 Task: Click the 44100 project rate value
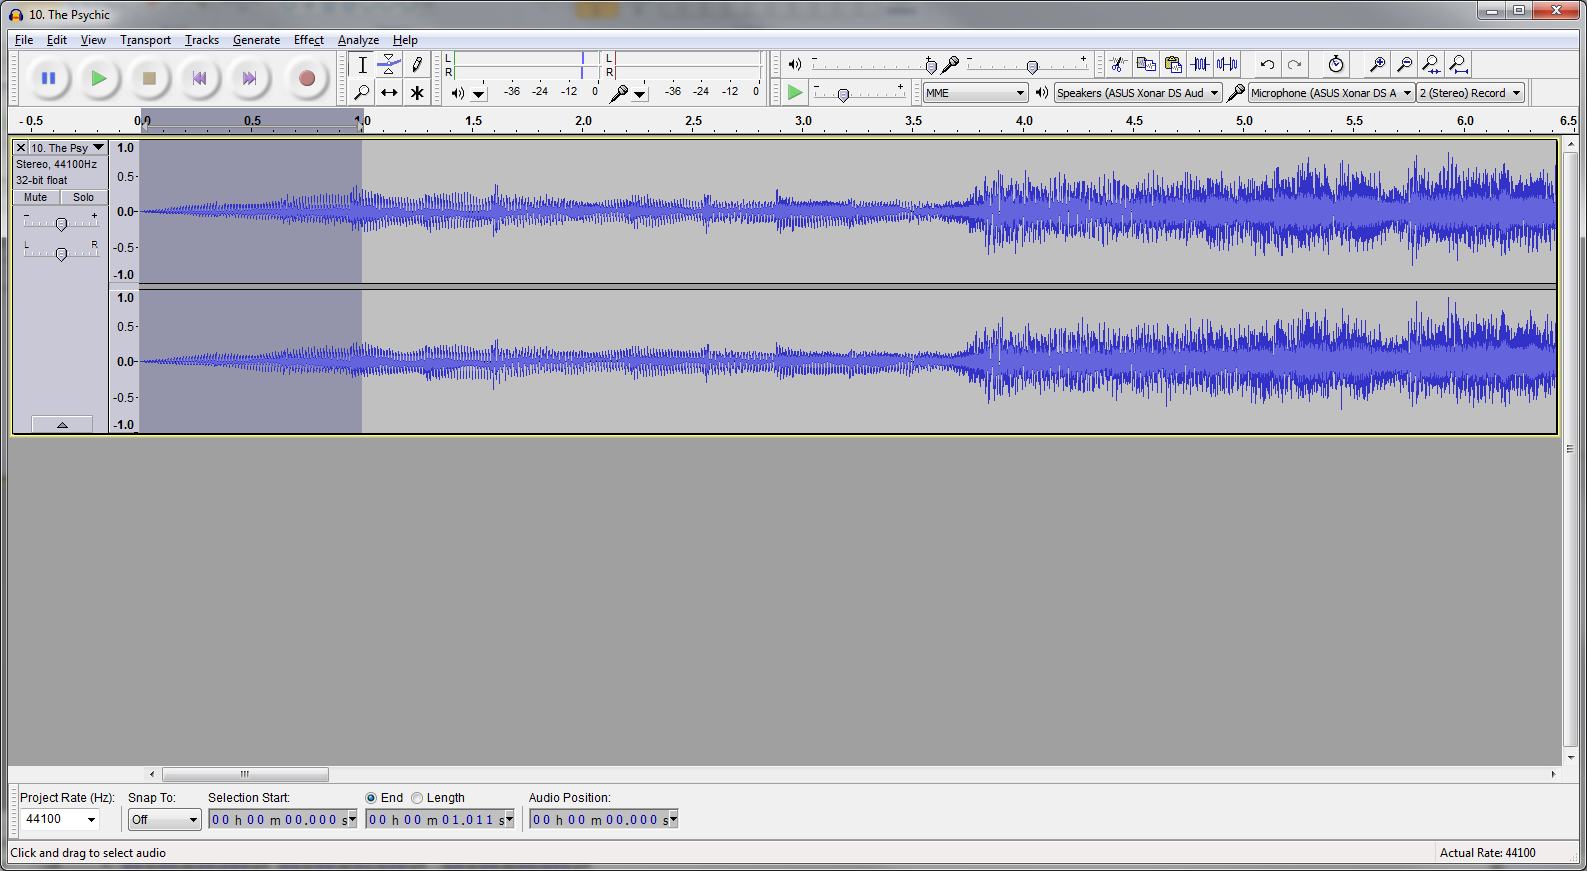(43, 819)
